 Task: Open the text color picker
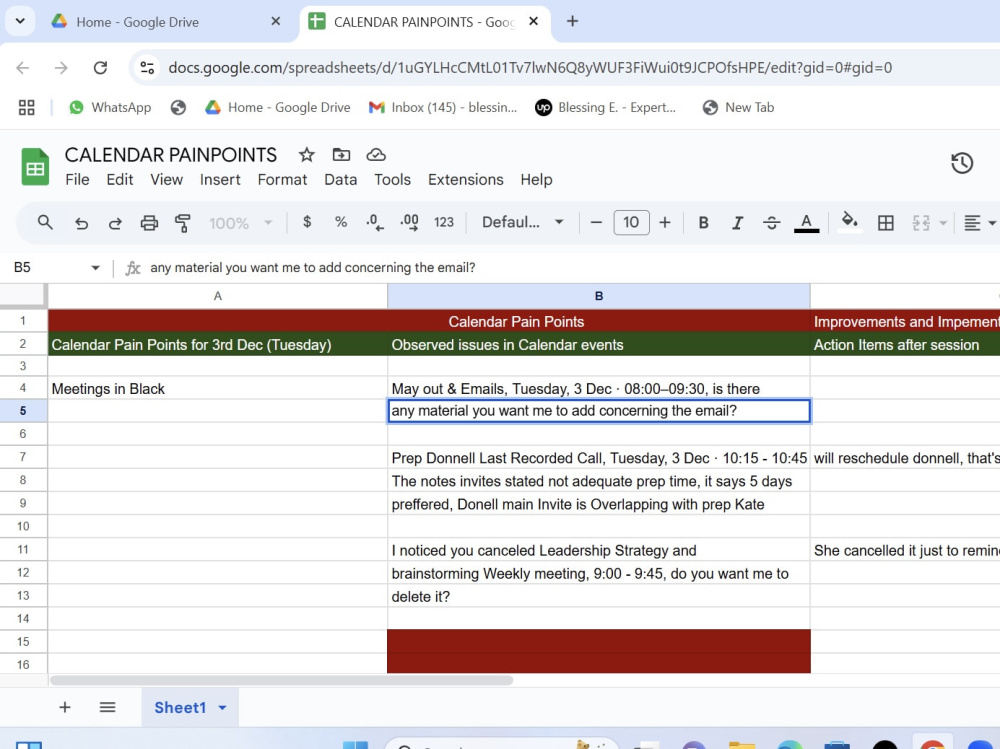[806, 223]
